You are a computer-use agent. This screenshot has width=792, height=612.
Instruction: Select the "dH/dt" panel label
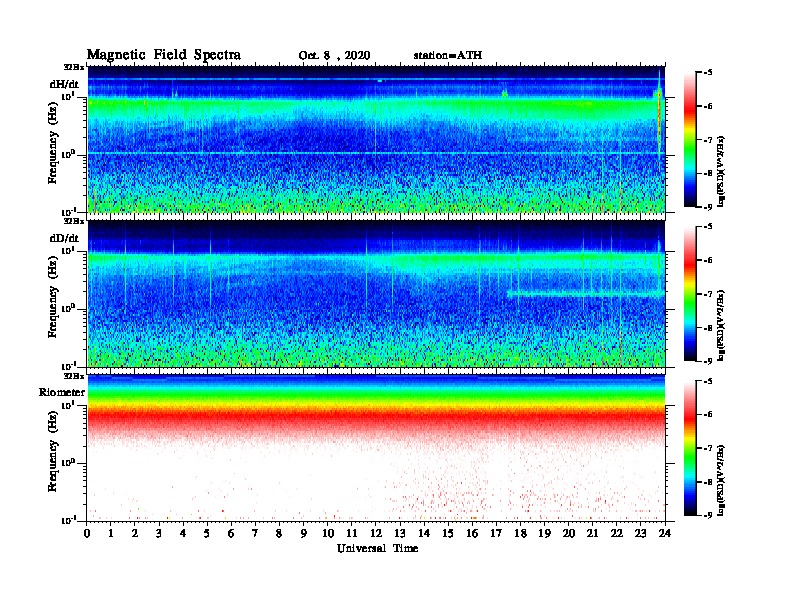pos(64,83)
